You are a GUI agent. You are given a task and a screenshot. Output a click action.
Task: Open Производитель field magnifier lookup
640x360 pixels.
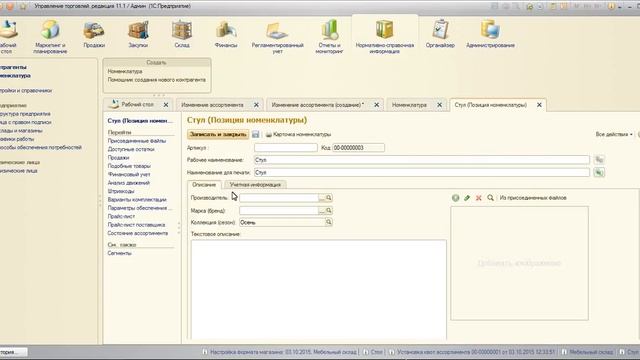pyautogui.click(x=329, y=198)
